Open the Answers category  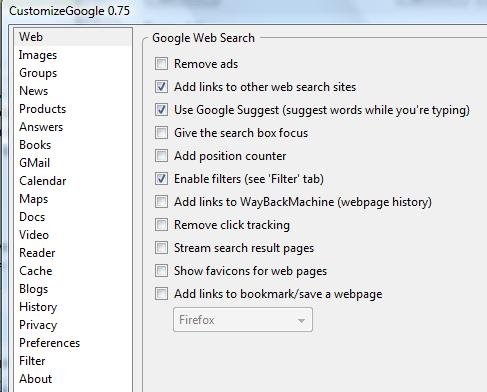[73, 127]
